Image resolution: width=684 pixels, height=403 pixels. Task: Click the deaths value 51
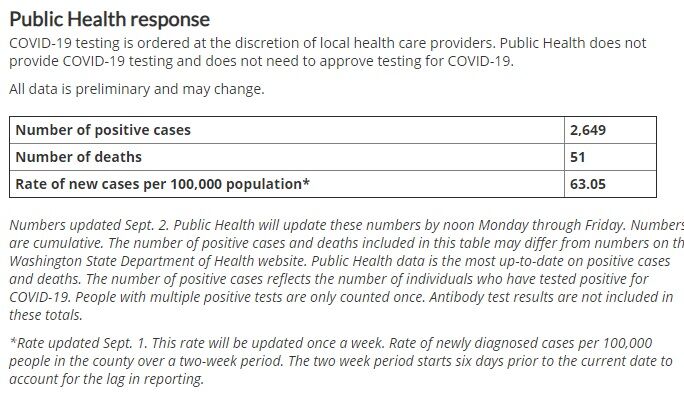579,157
